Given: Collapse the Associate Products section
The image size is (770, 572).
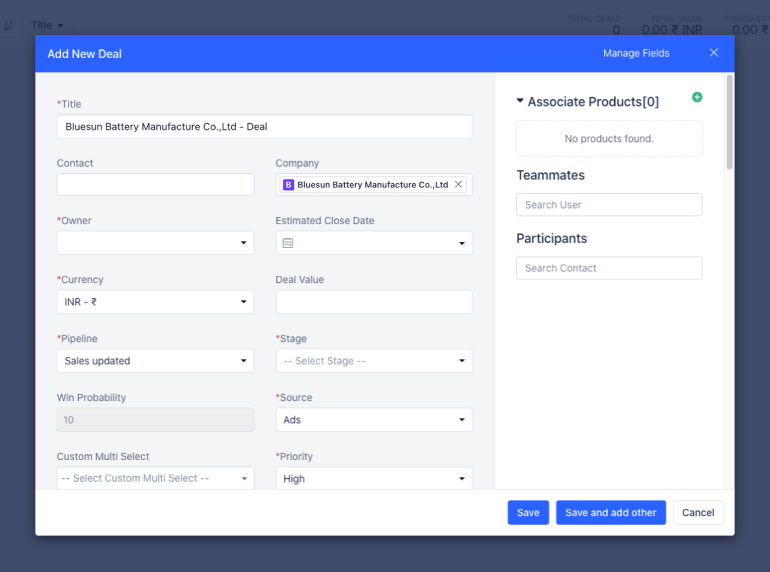Looking at the screenshot, I should click(520, 102).
